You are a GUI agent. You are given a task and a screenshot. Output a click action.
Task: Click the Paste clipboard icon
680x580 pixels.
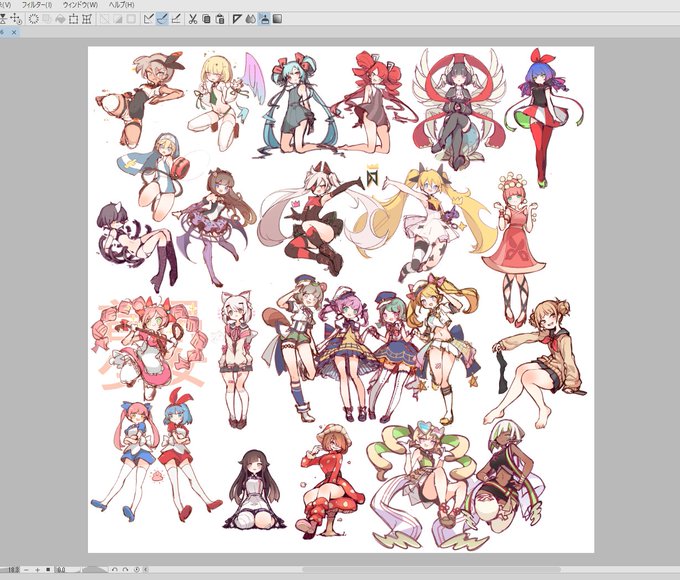pos(220,19)
